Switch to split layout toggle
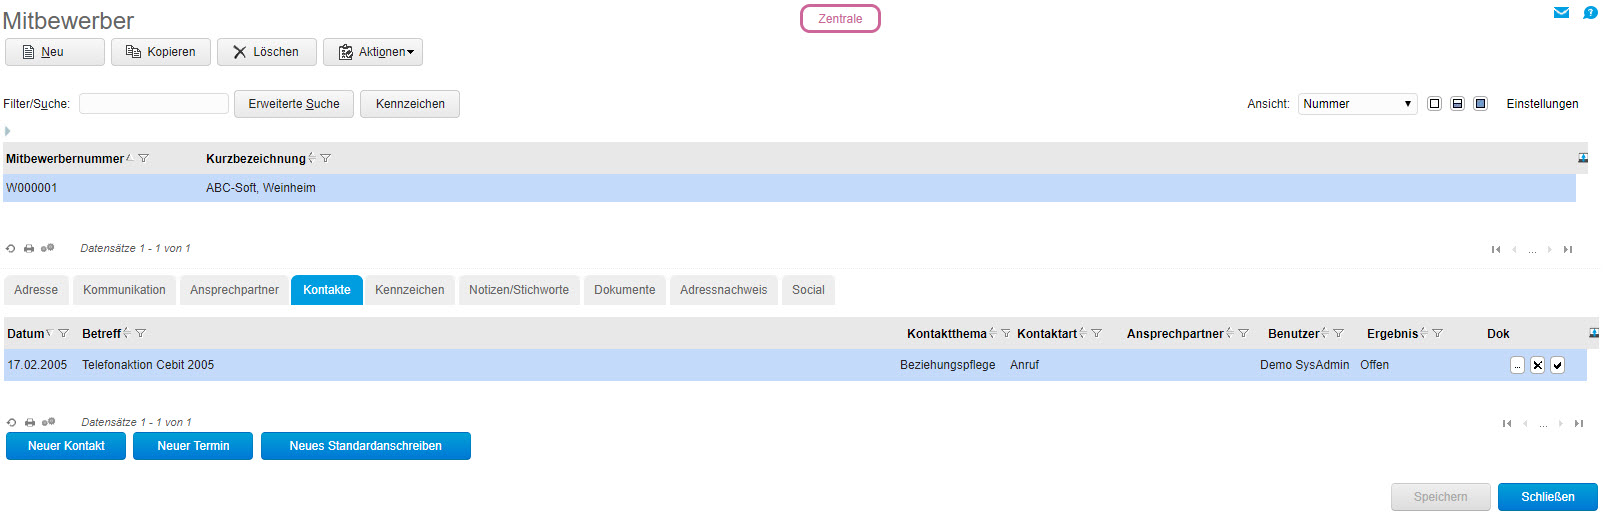 point(1457,104)
